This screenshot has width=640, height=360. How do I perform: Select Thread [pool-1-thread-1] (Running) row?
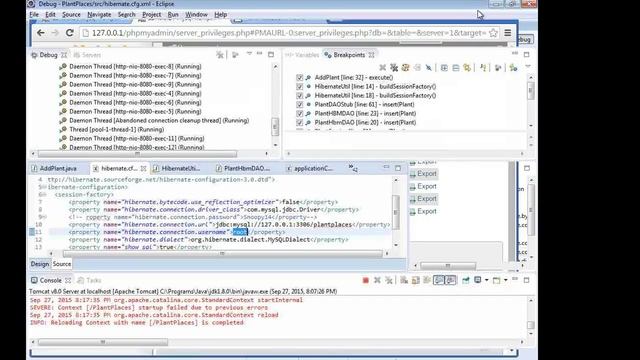tap(116, 129)
